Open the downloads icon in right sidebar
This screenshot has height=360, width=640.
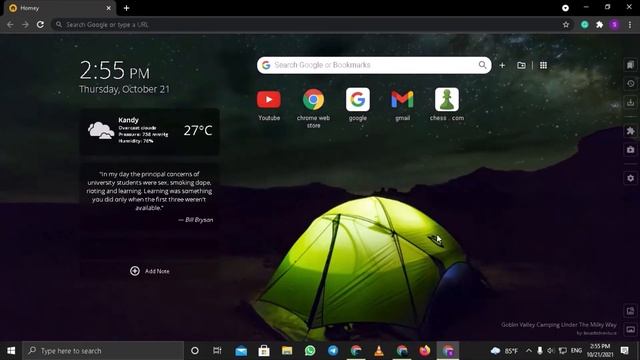(630, 102)
